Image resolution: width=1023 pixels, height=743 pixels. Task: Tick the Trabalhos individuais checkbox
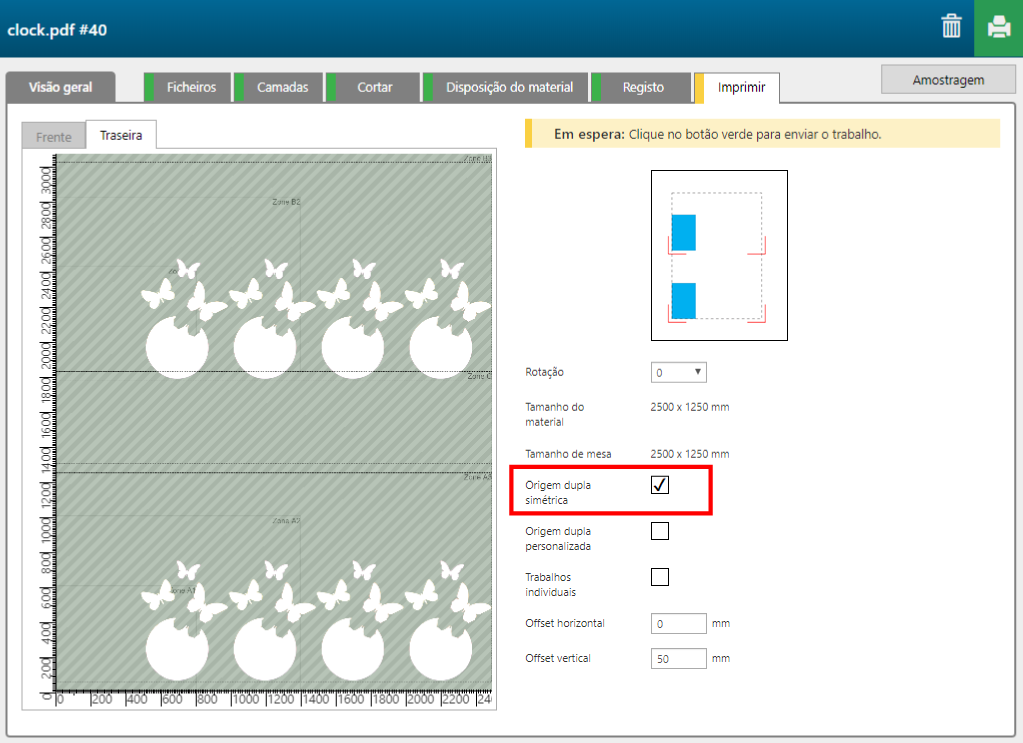coord(660,577)
